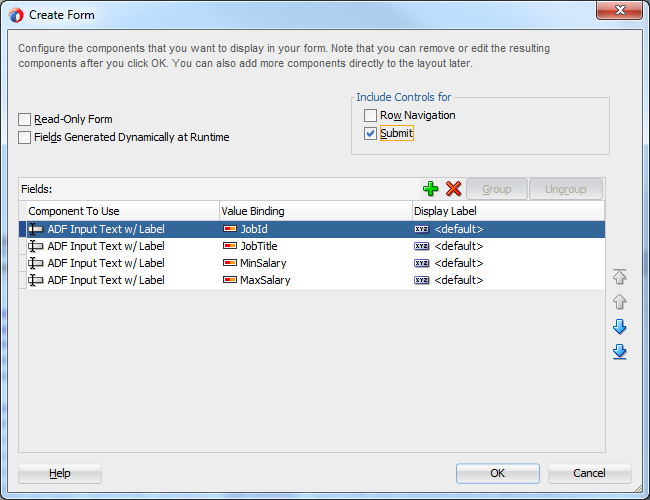This screenshot has height=500, width=650.
Task: Click <default> display label for JobId
Action: (x=458, y=229)
